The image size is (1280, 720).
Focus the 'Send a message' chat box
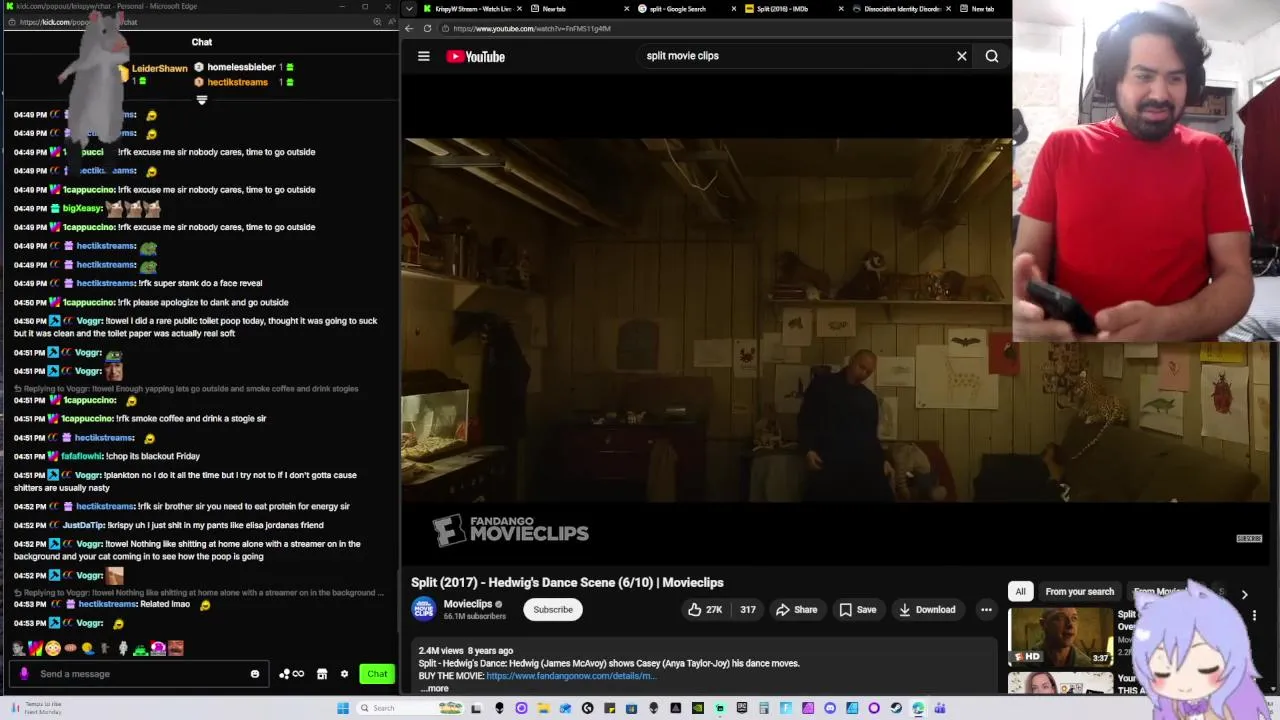pos(140,674)
